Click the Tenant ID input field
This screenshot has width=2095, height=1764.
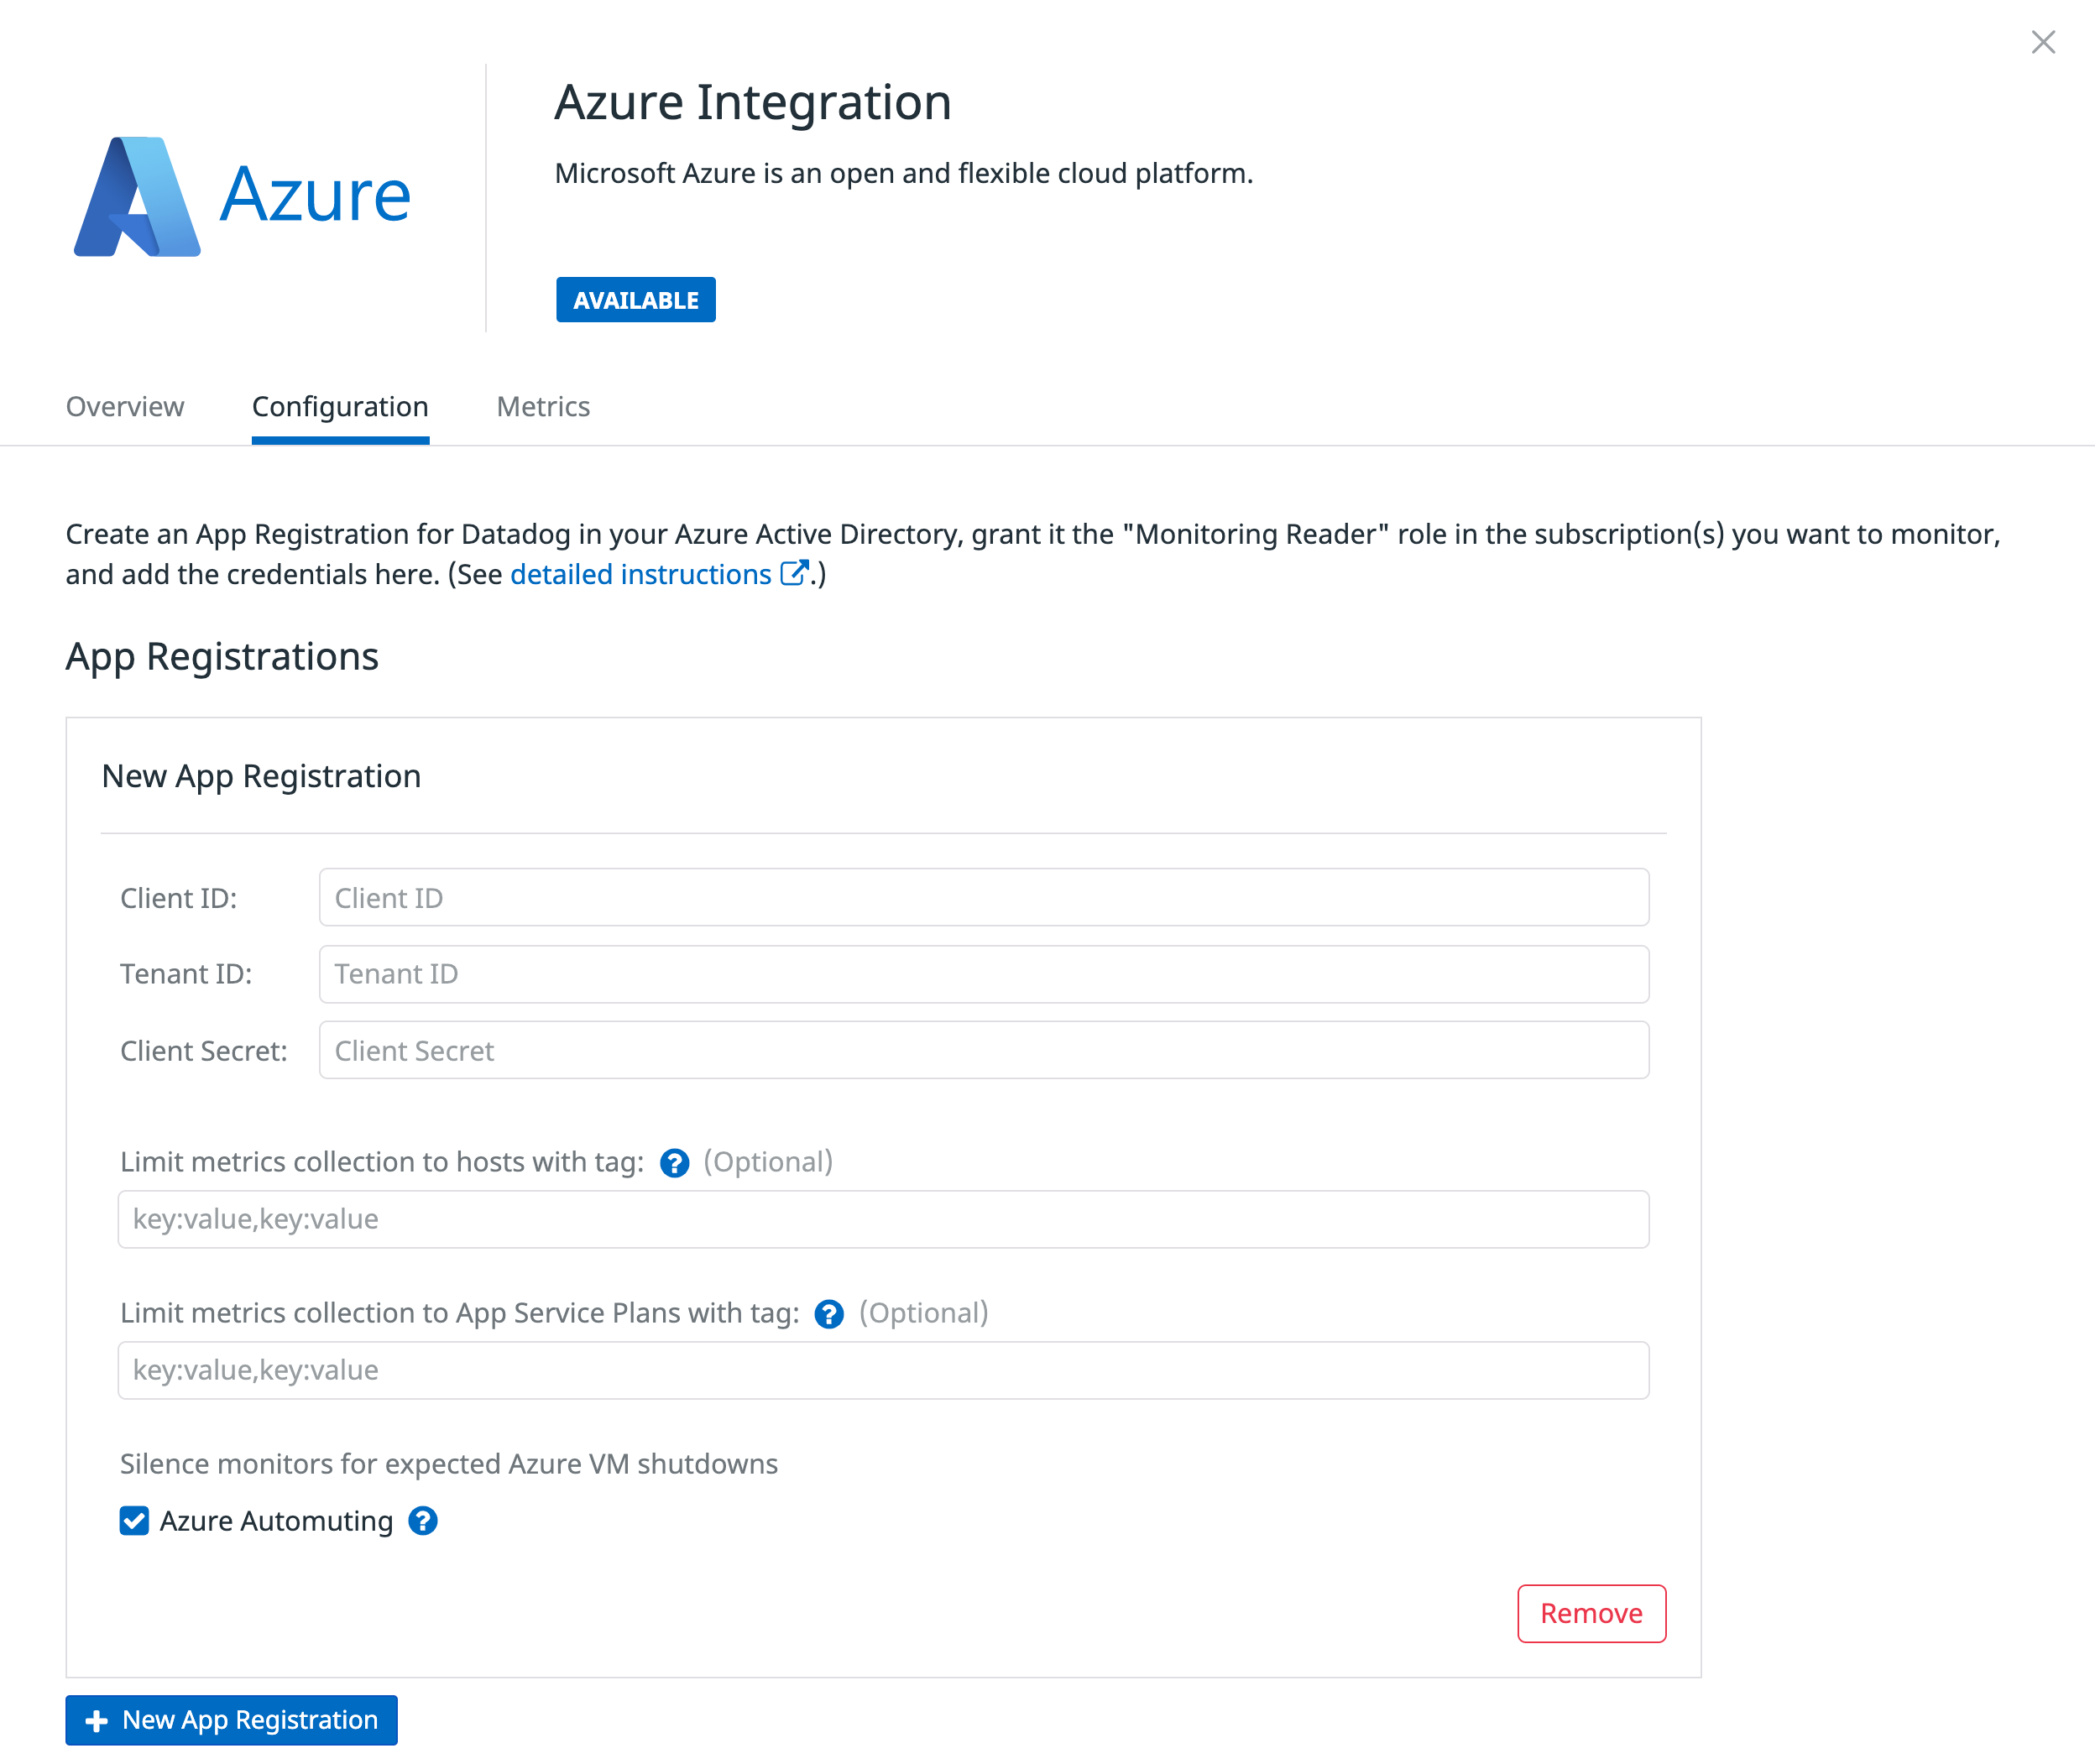pyautogui.click(x=982, y=973)
